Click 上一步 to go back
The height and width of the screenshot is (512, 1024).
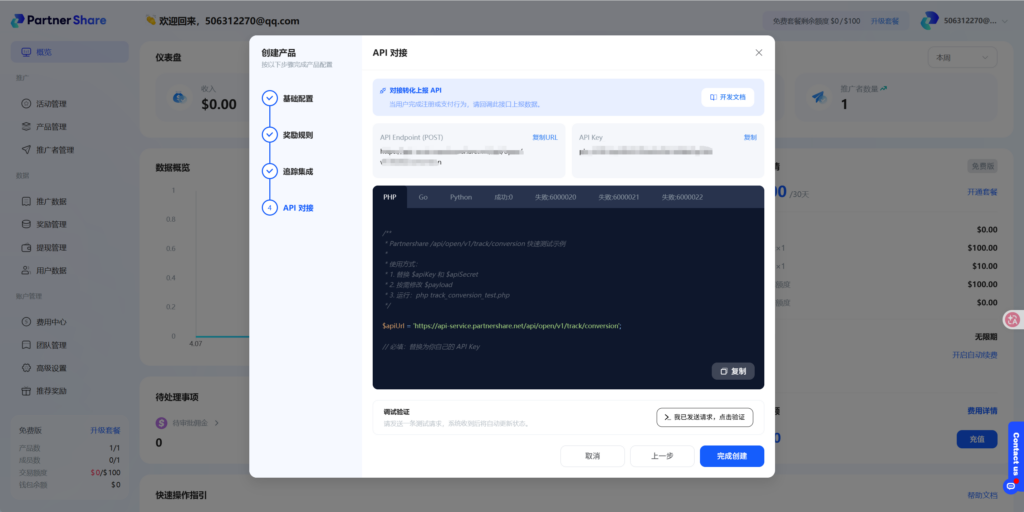tap(661, 456)
